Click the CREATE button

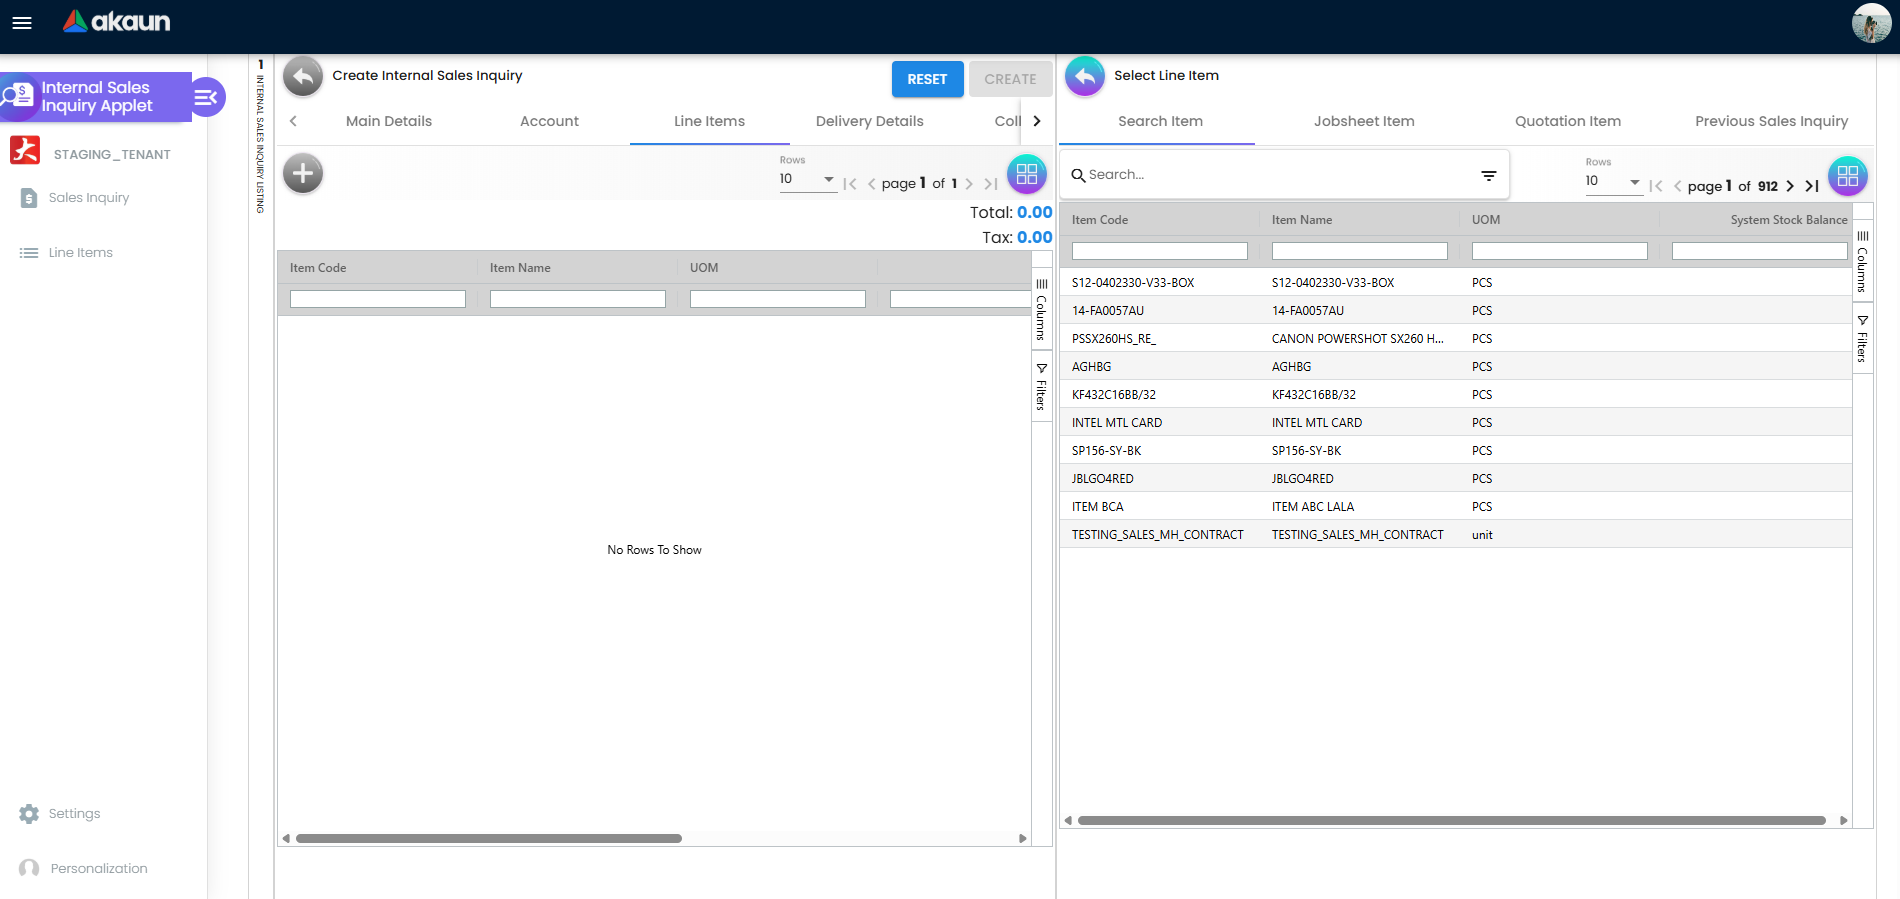1010,79
